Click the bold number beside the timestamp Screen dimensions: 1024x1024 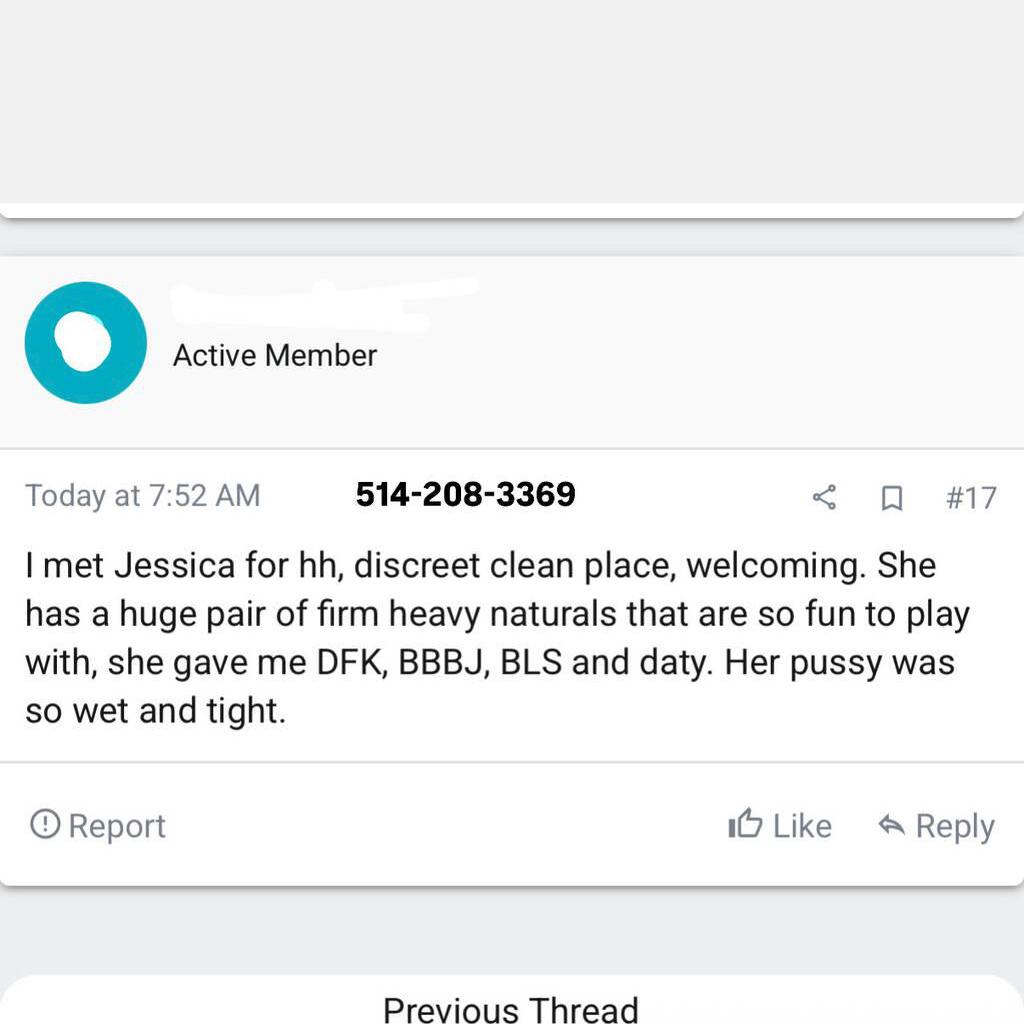coord(465,494)
